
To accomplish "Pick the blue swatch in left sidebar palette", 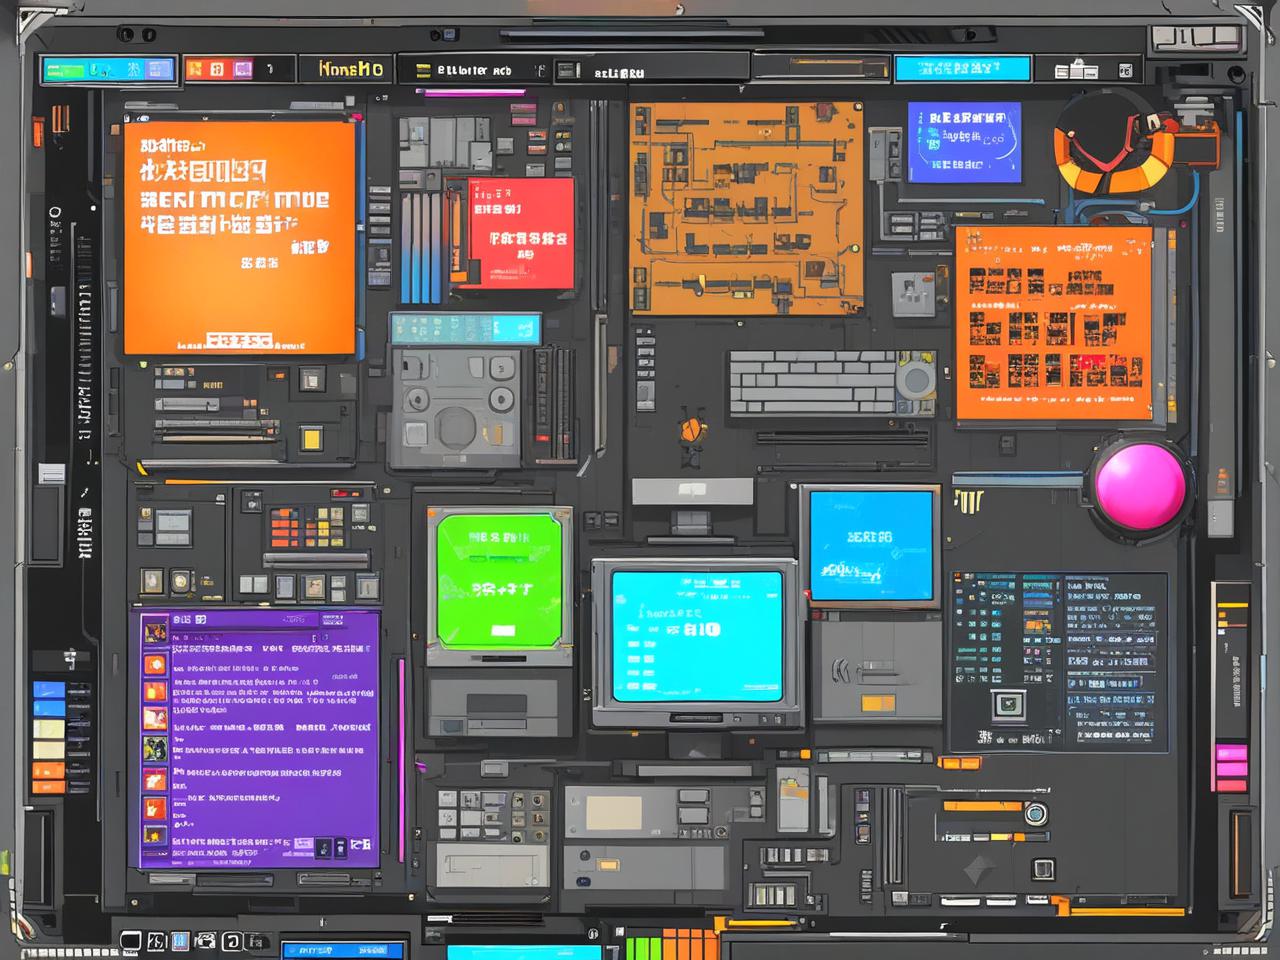I will pos(49,691).
